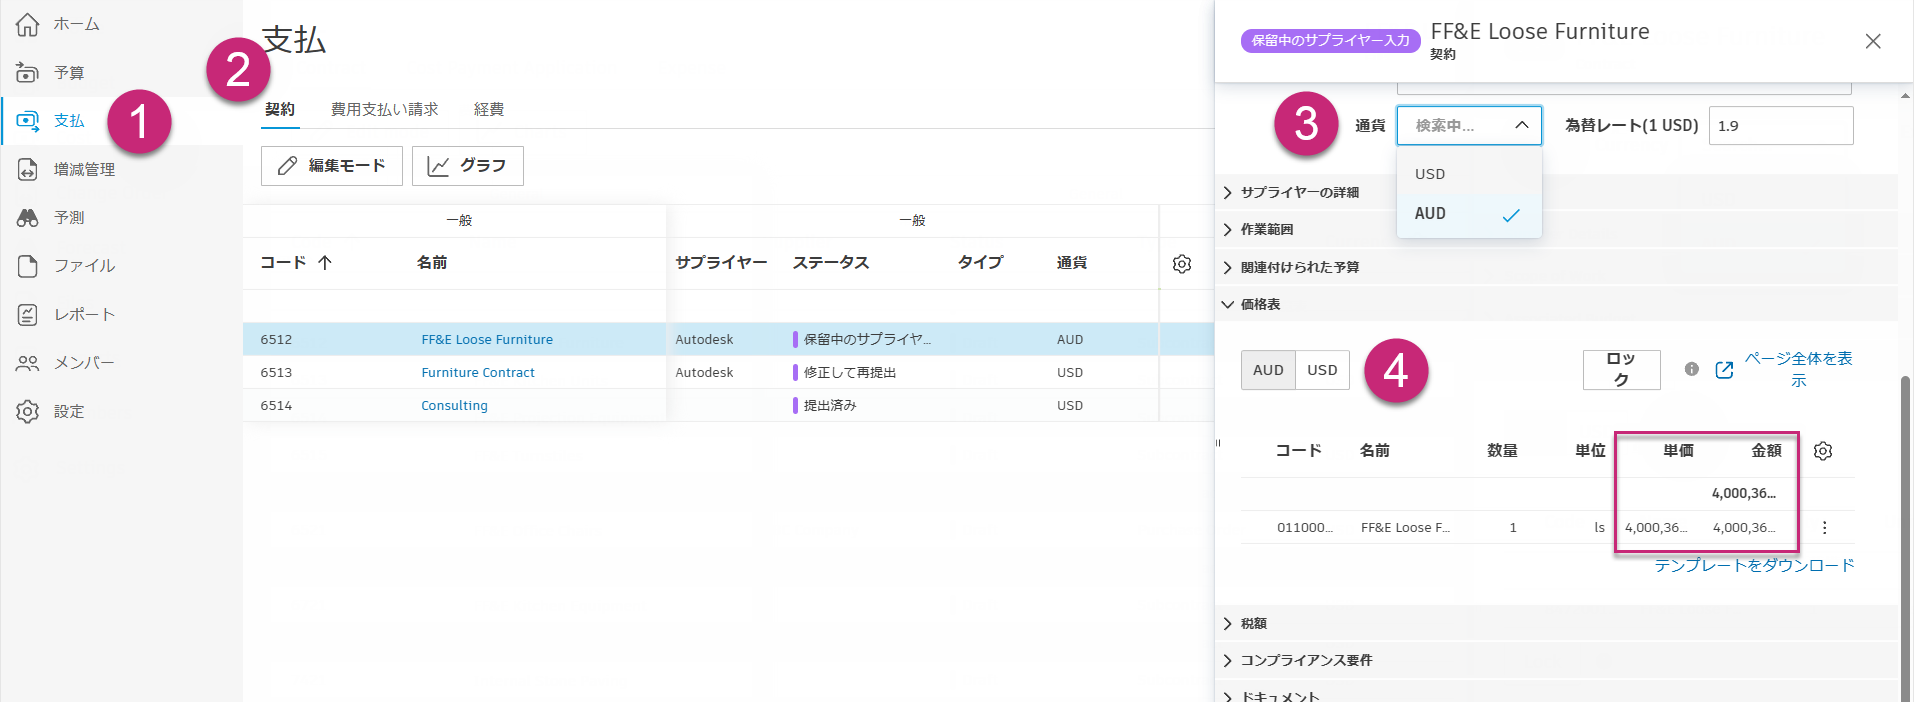Open the 設定 settings gear in sidebar
This screenshot has height=702, width=1914.
point(27,411)
